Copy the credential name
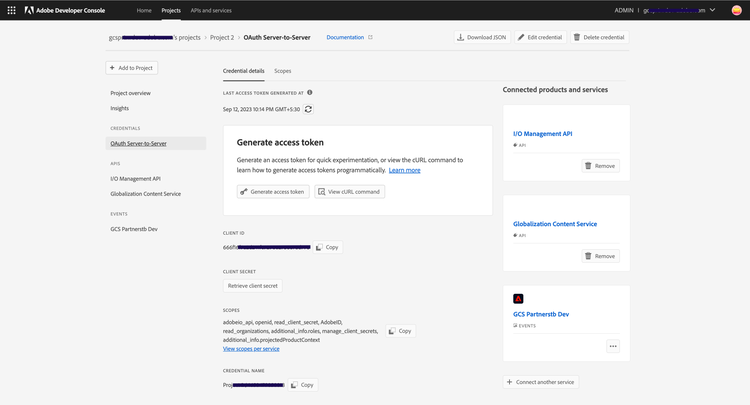The image size is (750, 405). [x=303, y=385]
